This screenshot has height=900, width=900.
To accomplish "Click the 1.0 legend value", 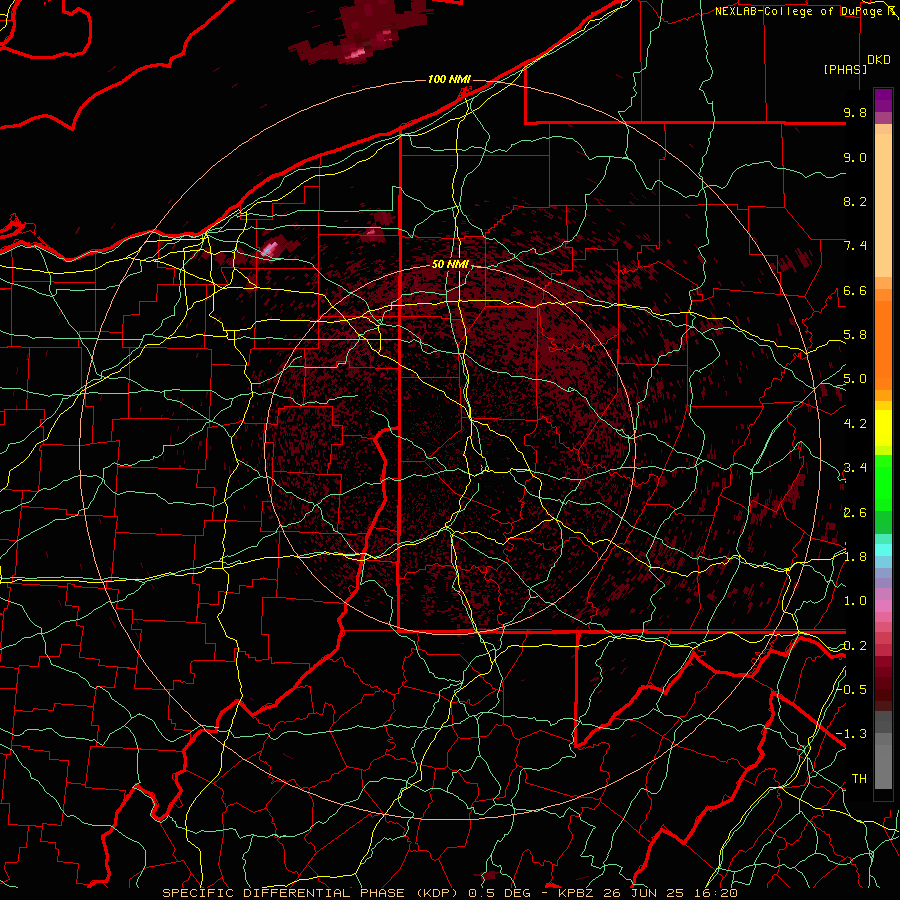I will click(x=855, y=601).
